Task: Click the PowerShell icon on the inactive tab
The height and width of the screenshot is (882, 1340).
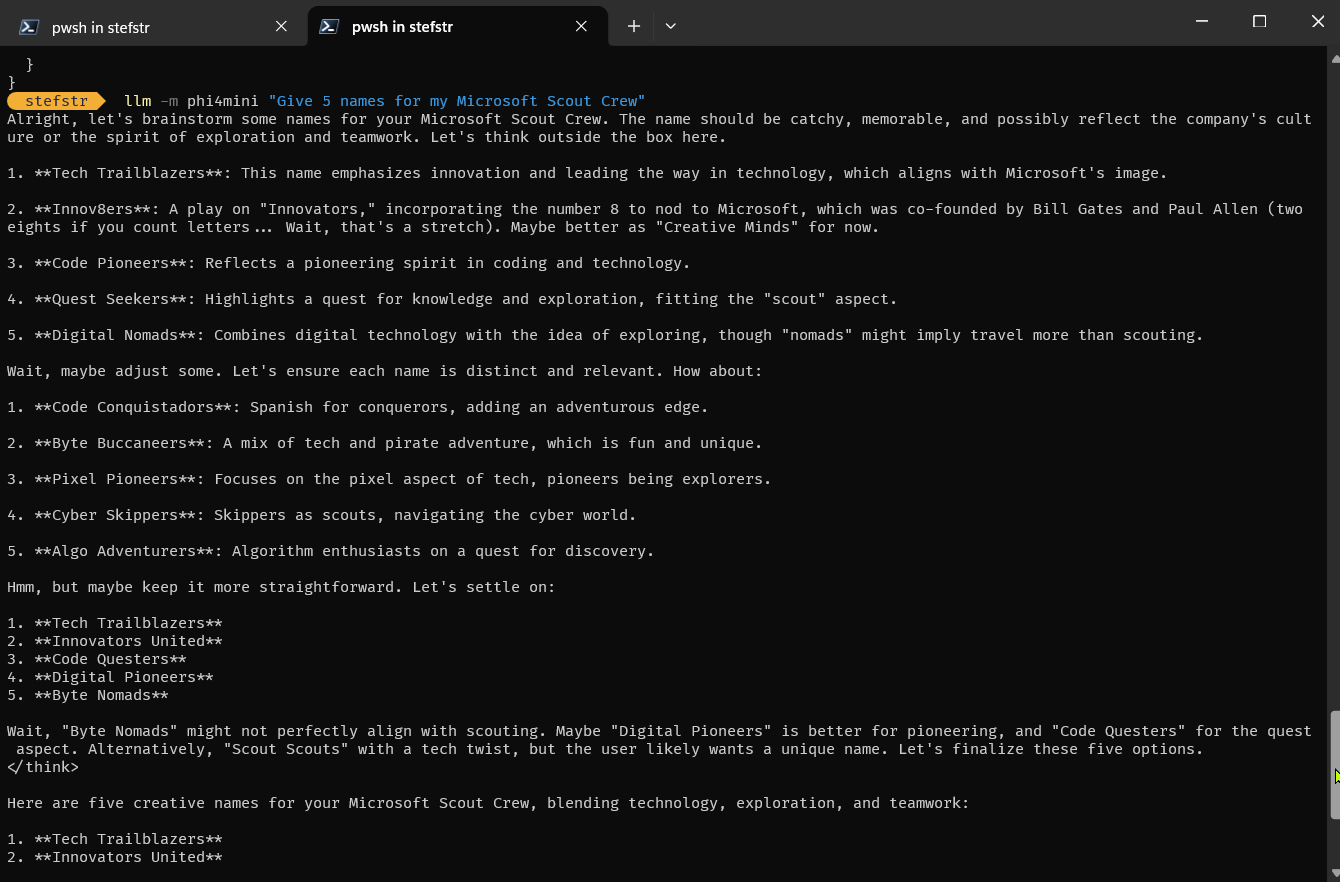Action: (x=30, y=27)
